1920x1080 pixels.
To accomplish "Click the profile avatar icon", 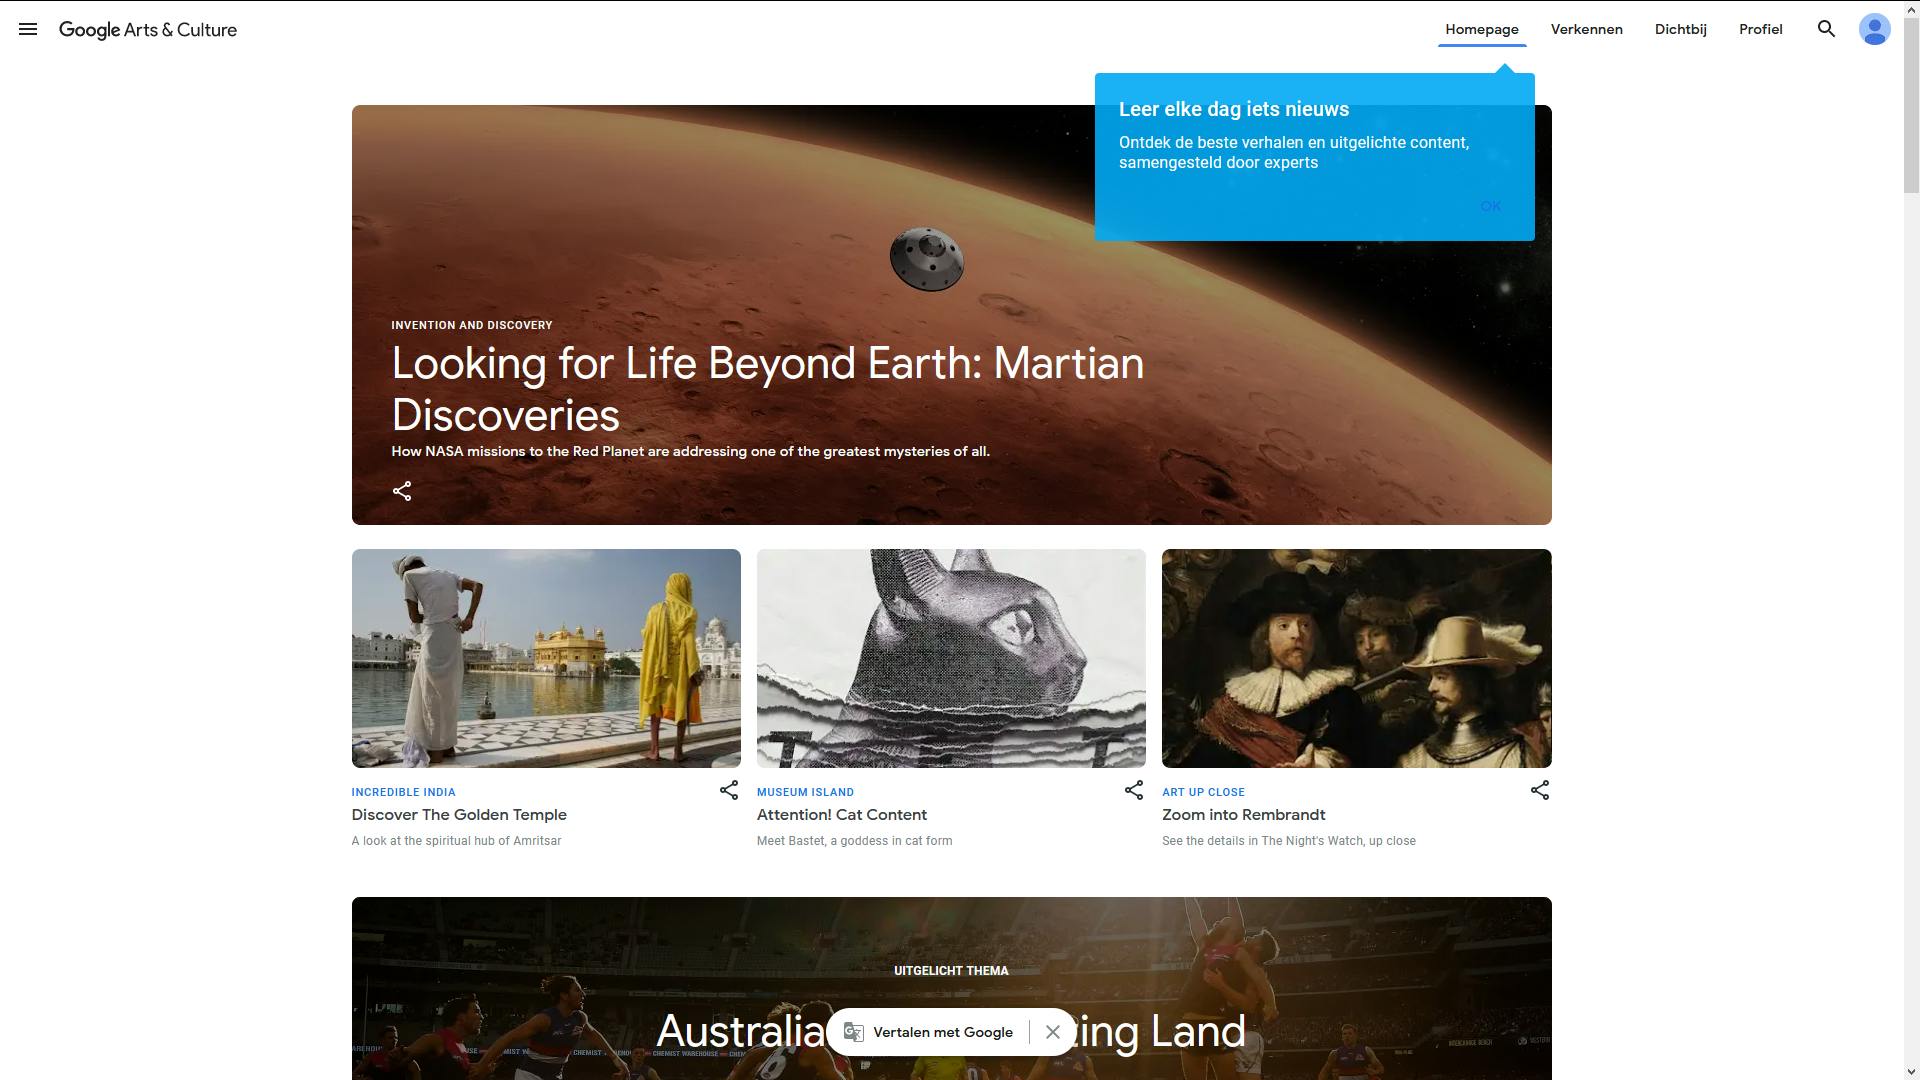I will pos(1875,29).
